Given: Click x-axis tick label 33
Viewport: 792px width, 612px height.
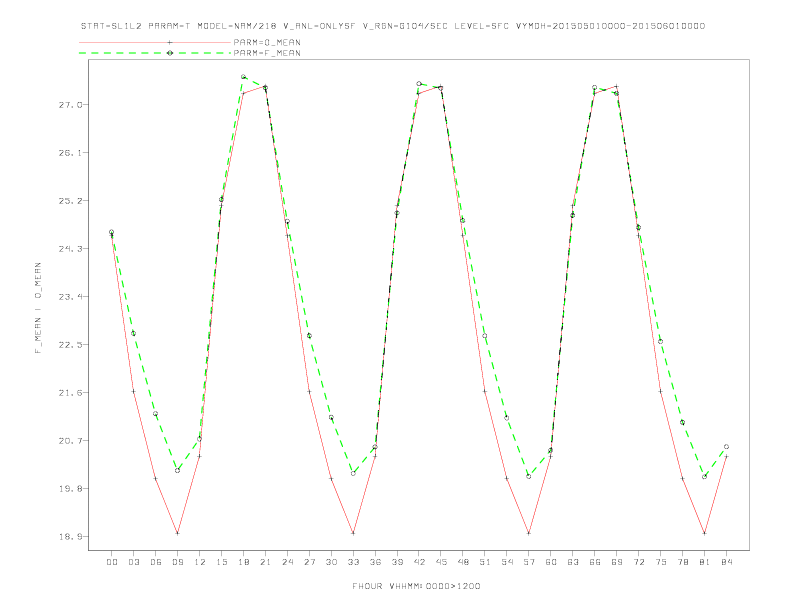Looking at the screenshot, I should point(353,562).
